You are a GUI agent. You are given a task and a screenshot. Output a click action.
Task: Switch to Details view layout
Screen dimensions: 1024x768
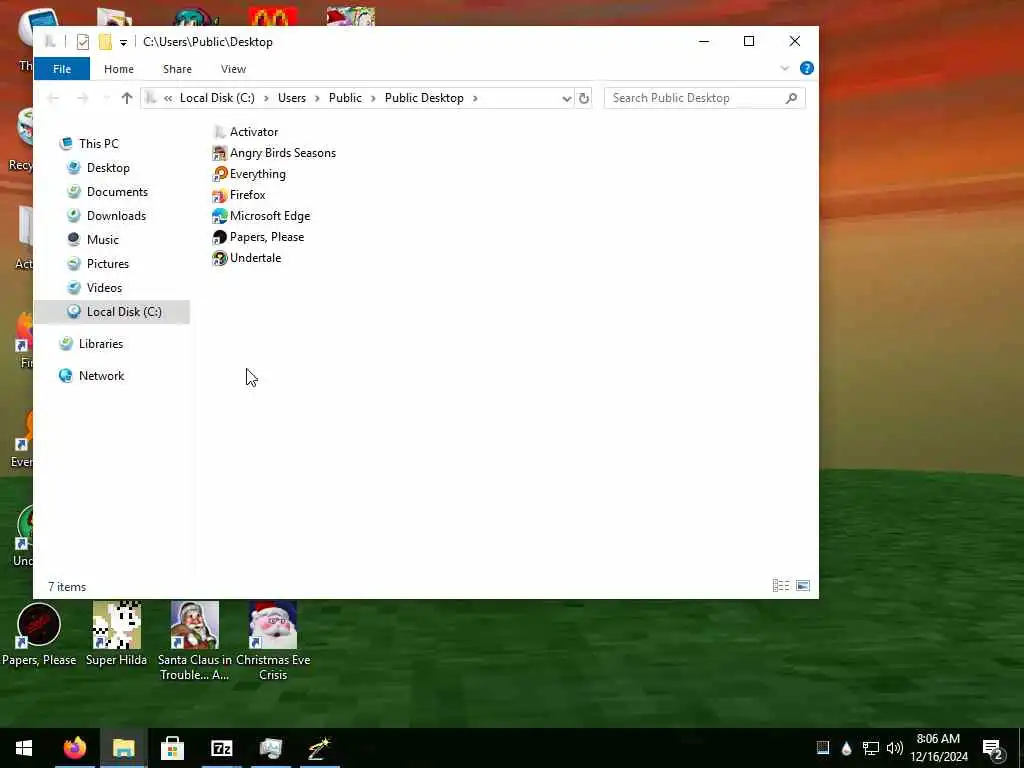[781, 586]
